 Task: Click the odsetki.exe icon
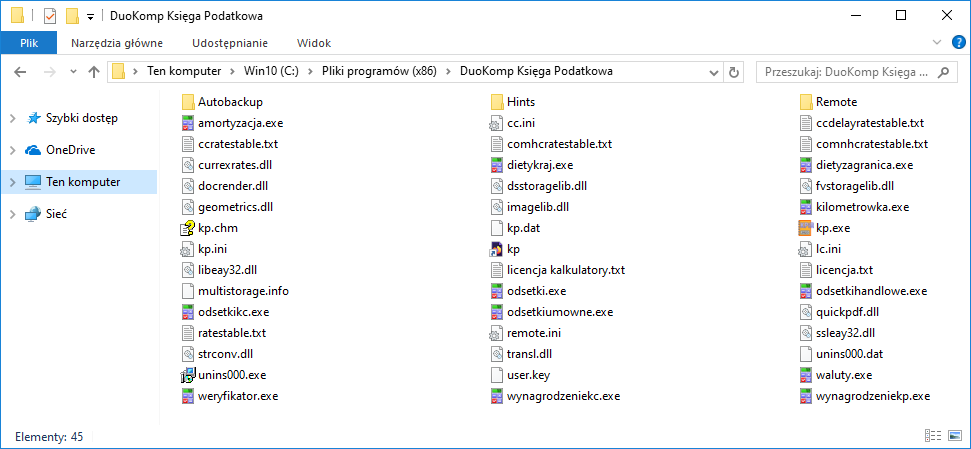[x=497, y=291]
